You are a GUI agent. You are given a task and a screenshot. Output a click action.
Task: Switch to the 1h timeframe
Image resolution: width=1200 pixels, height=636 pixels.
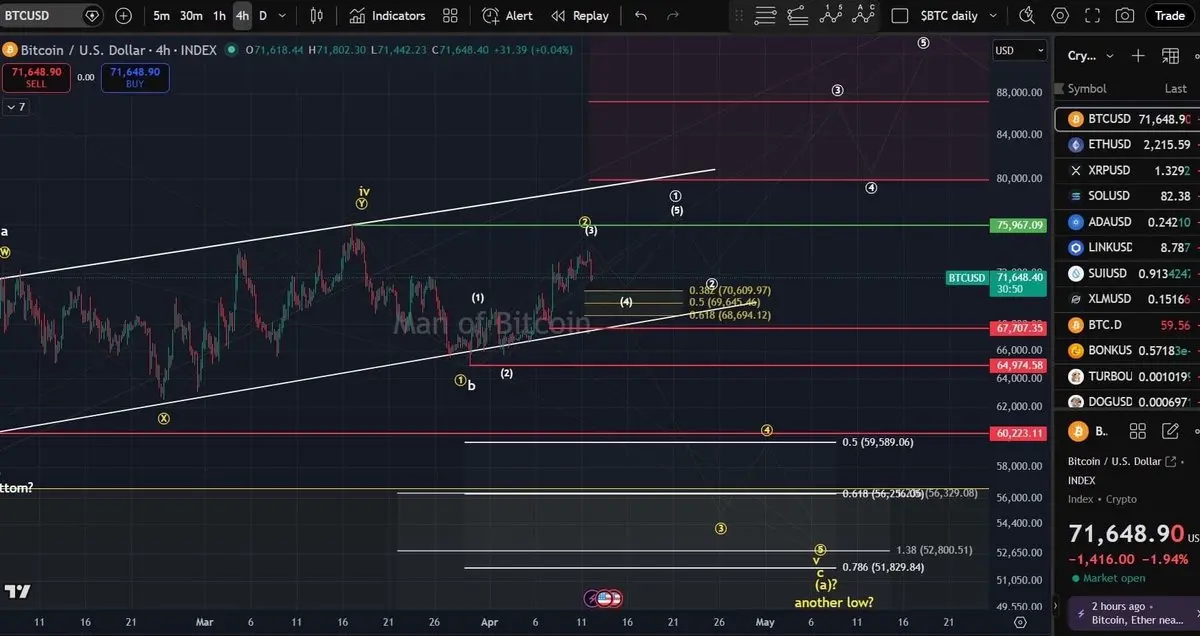tap(219, 16)
